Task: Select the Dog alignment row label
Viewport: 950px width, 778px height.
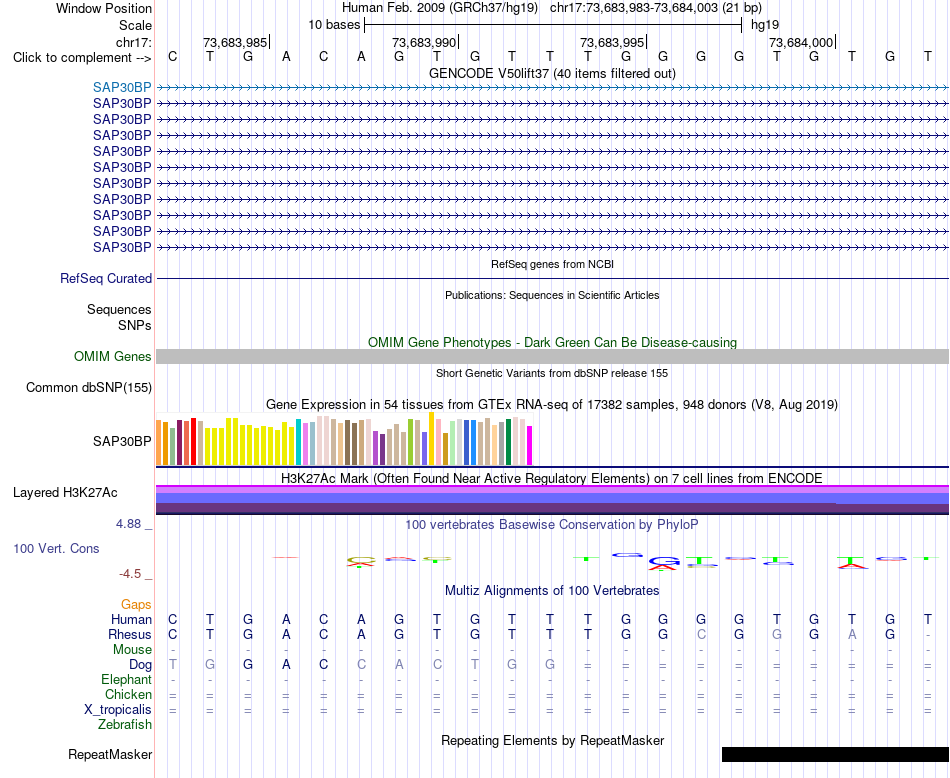Action: [x=140, y=665]
